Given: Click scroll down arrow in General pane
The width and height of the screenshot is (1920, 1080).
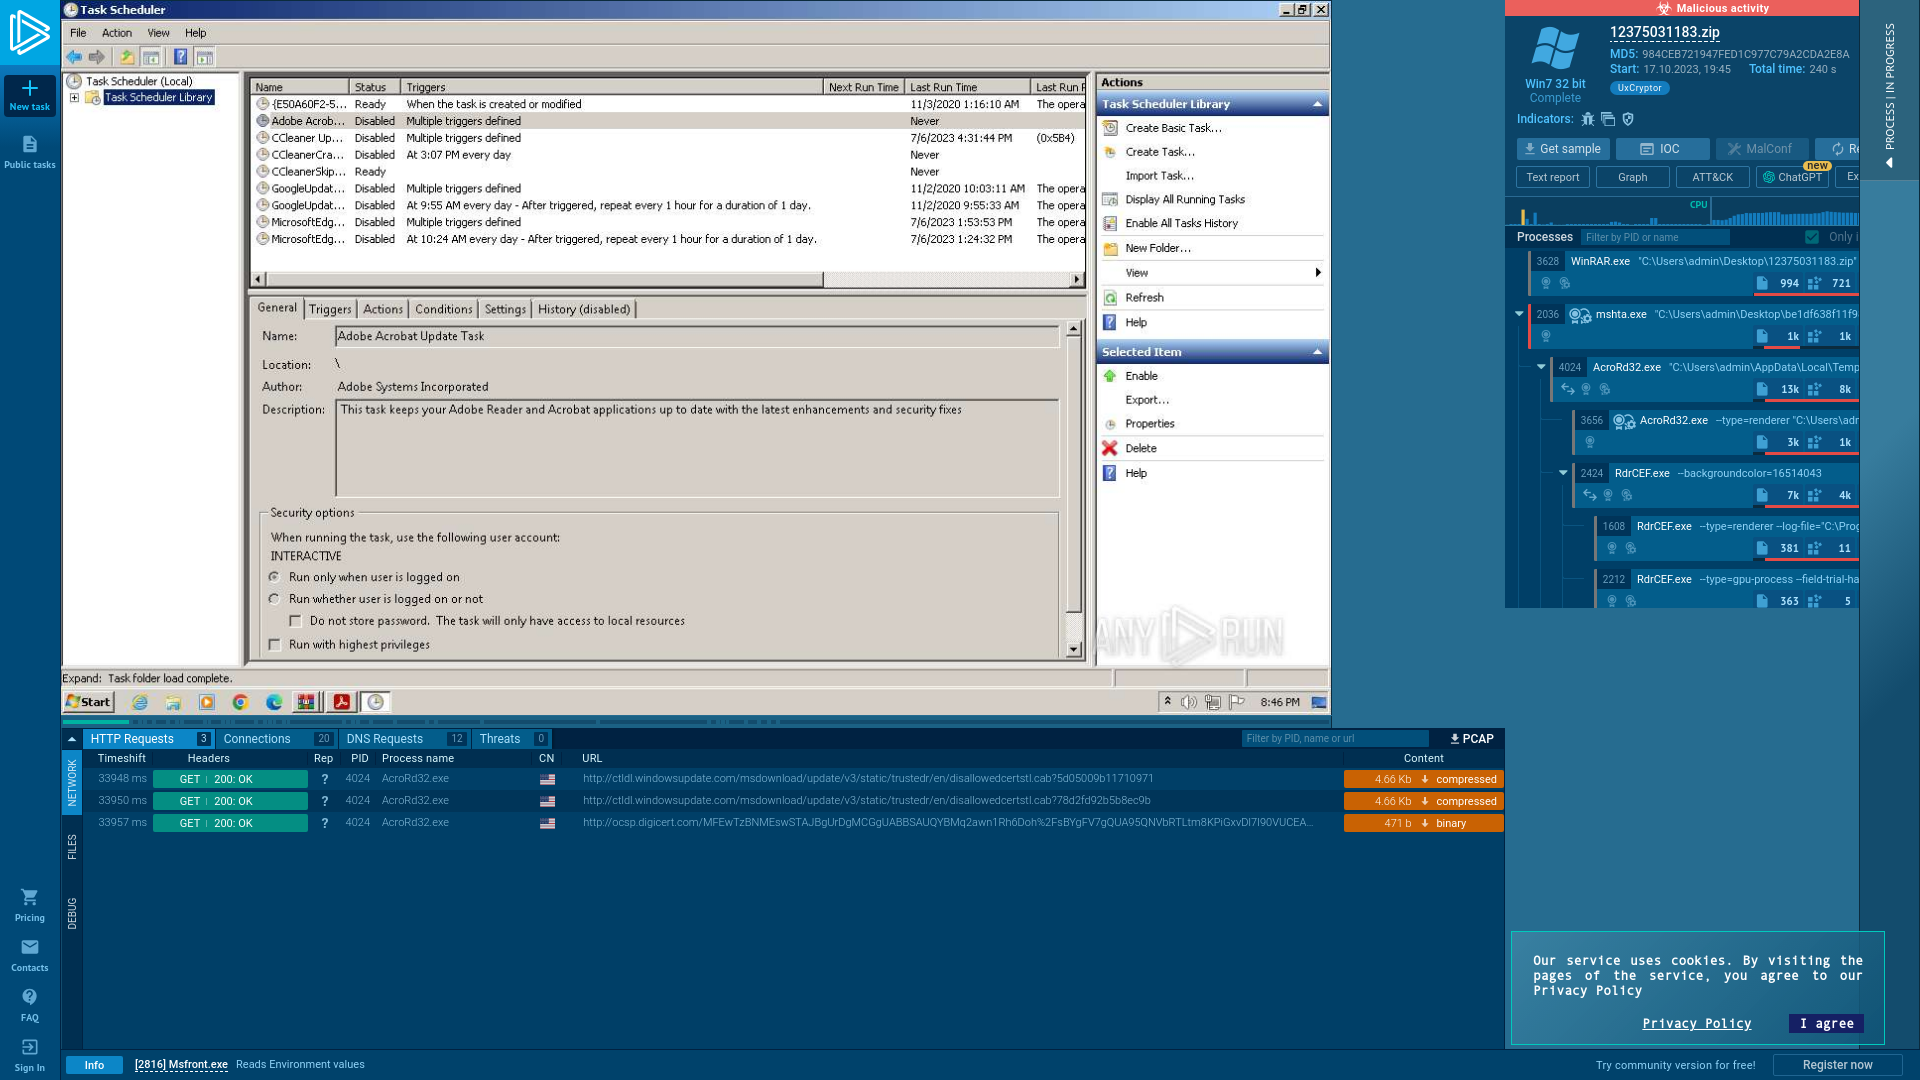Looking at the screenshot, I should pos(1073,650).
